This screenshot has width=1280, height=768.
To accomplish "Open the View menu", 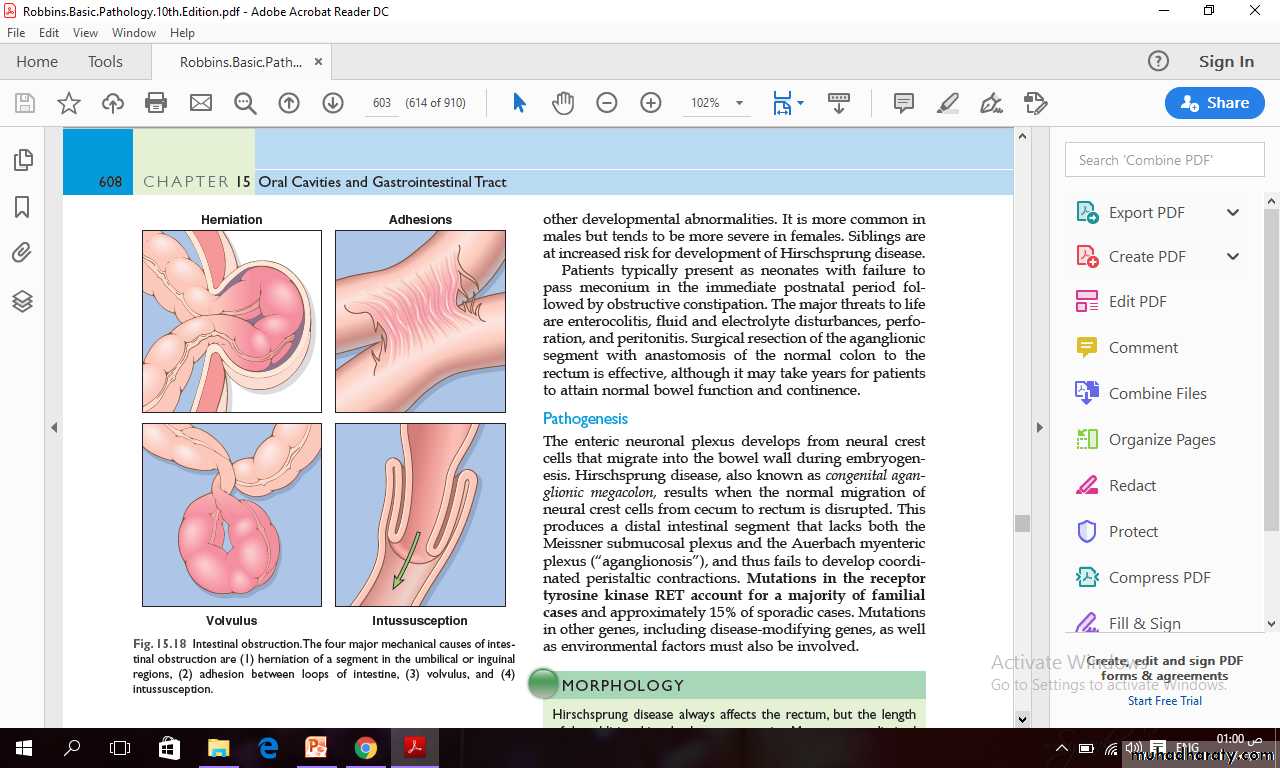I will pyautogui.click(x=85, y=33).
